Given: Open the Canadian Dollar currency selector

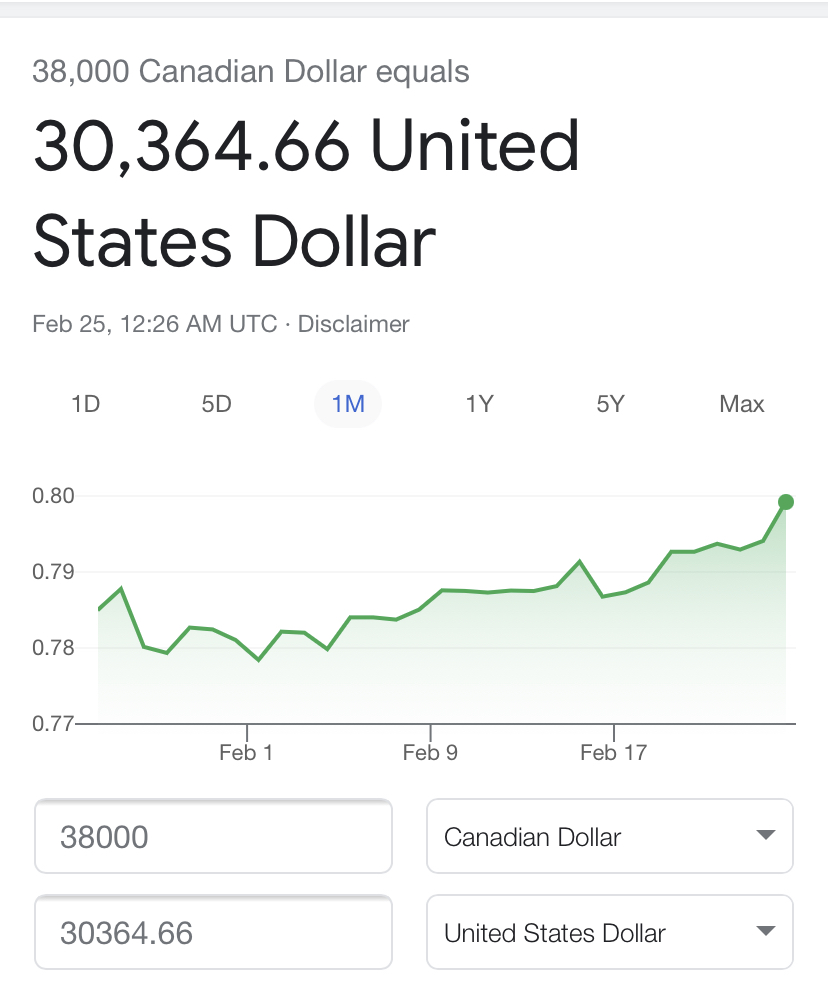Looking at the screenshot, I should click(x=609, y=836).
